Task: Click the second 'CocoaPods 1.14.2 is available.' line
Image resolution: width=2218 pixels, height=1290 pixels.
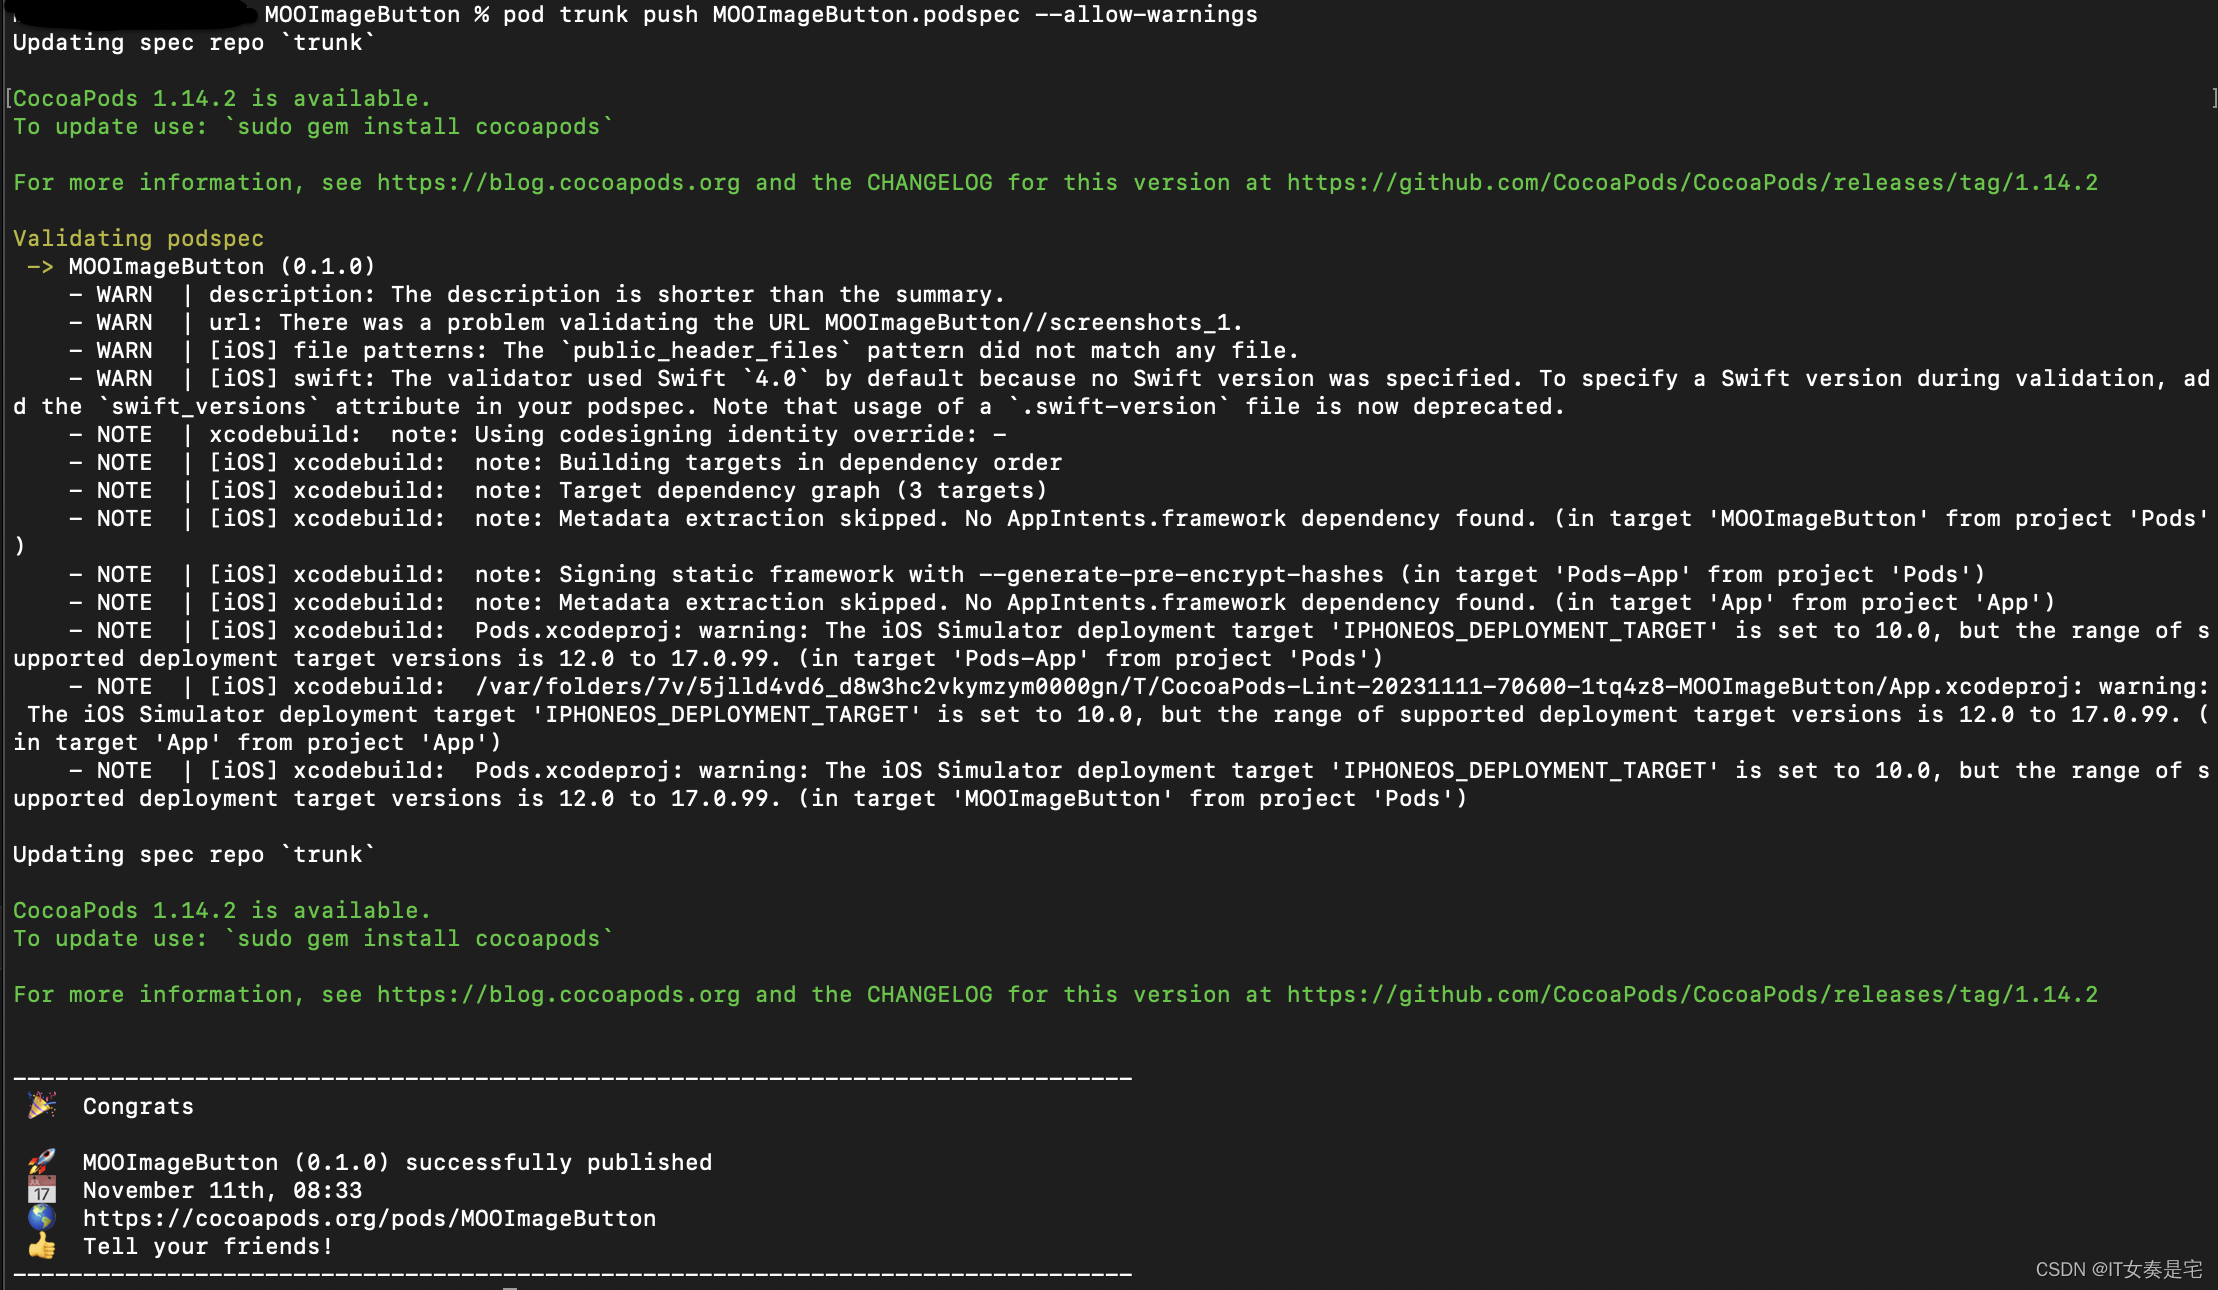Action: (x=222, y=910)
